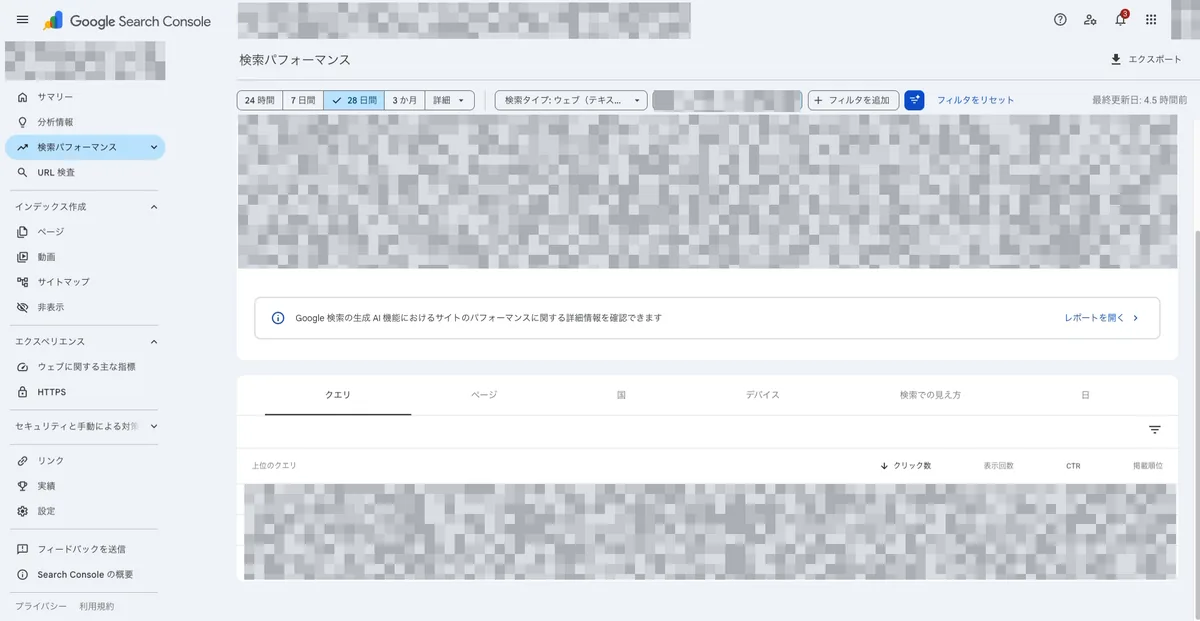Open the notifications bell
The height and width of the screenshot is (621, 1200).
1120,20
